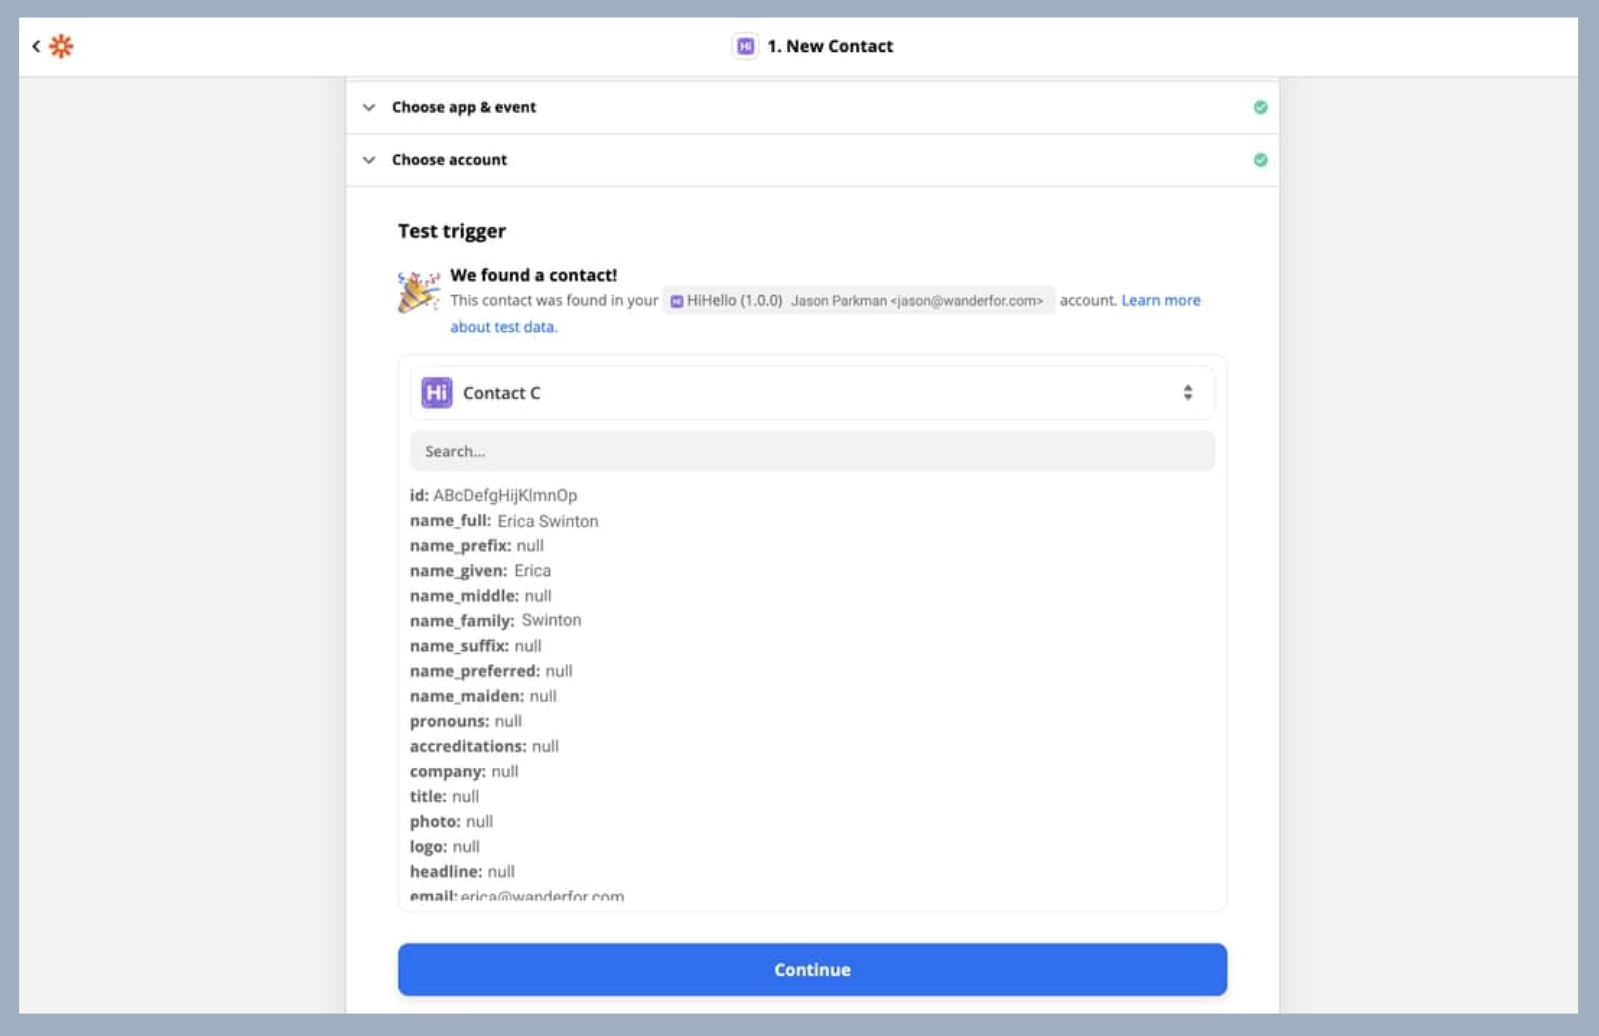The height and width of the screenshot is (1036, 1599).
Task: Open the Zapier home logo icon
Action: click(62, 46)
